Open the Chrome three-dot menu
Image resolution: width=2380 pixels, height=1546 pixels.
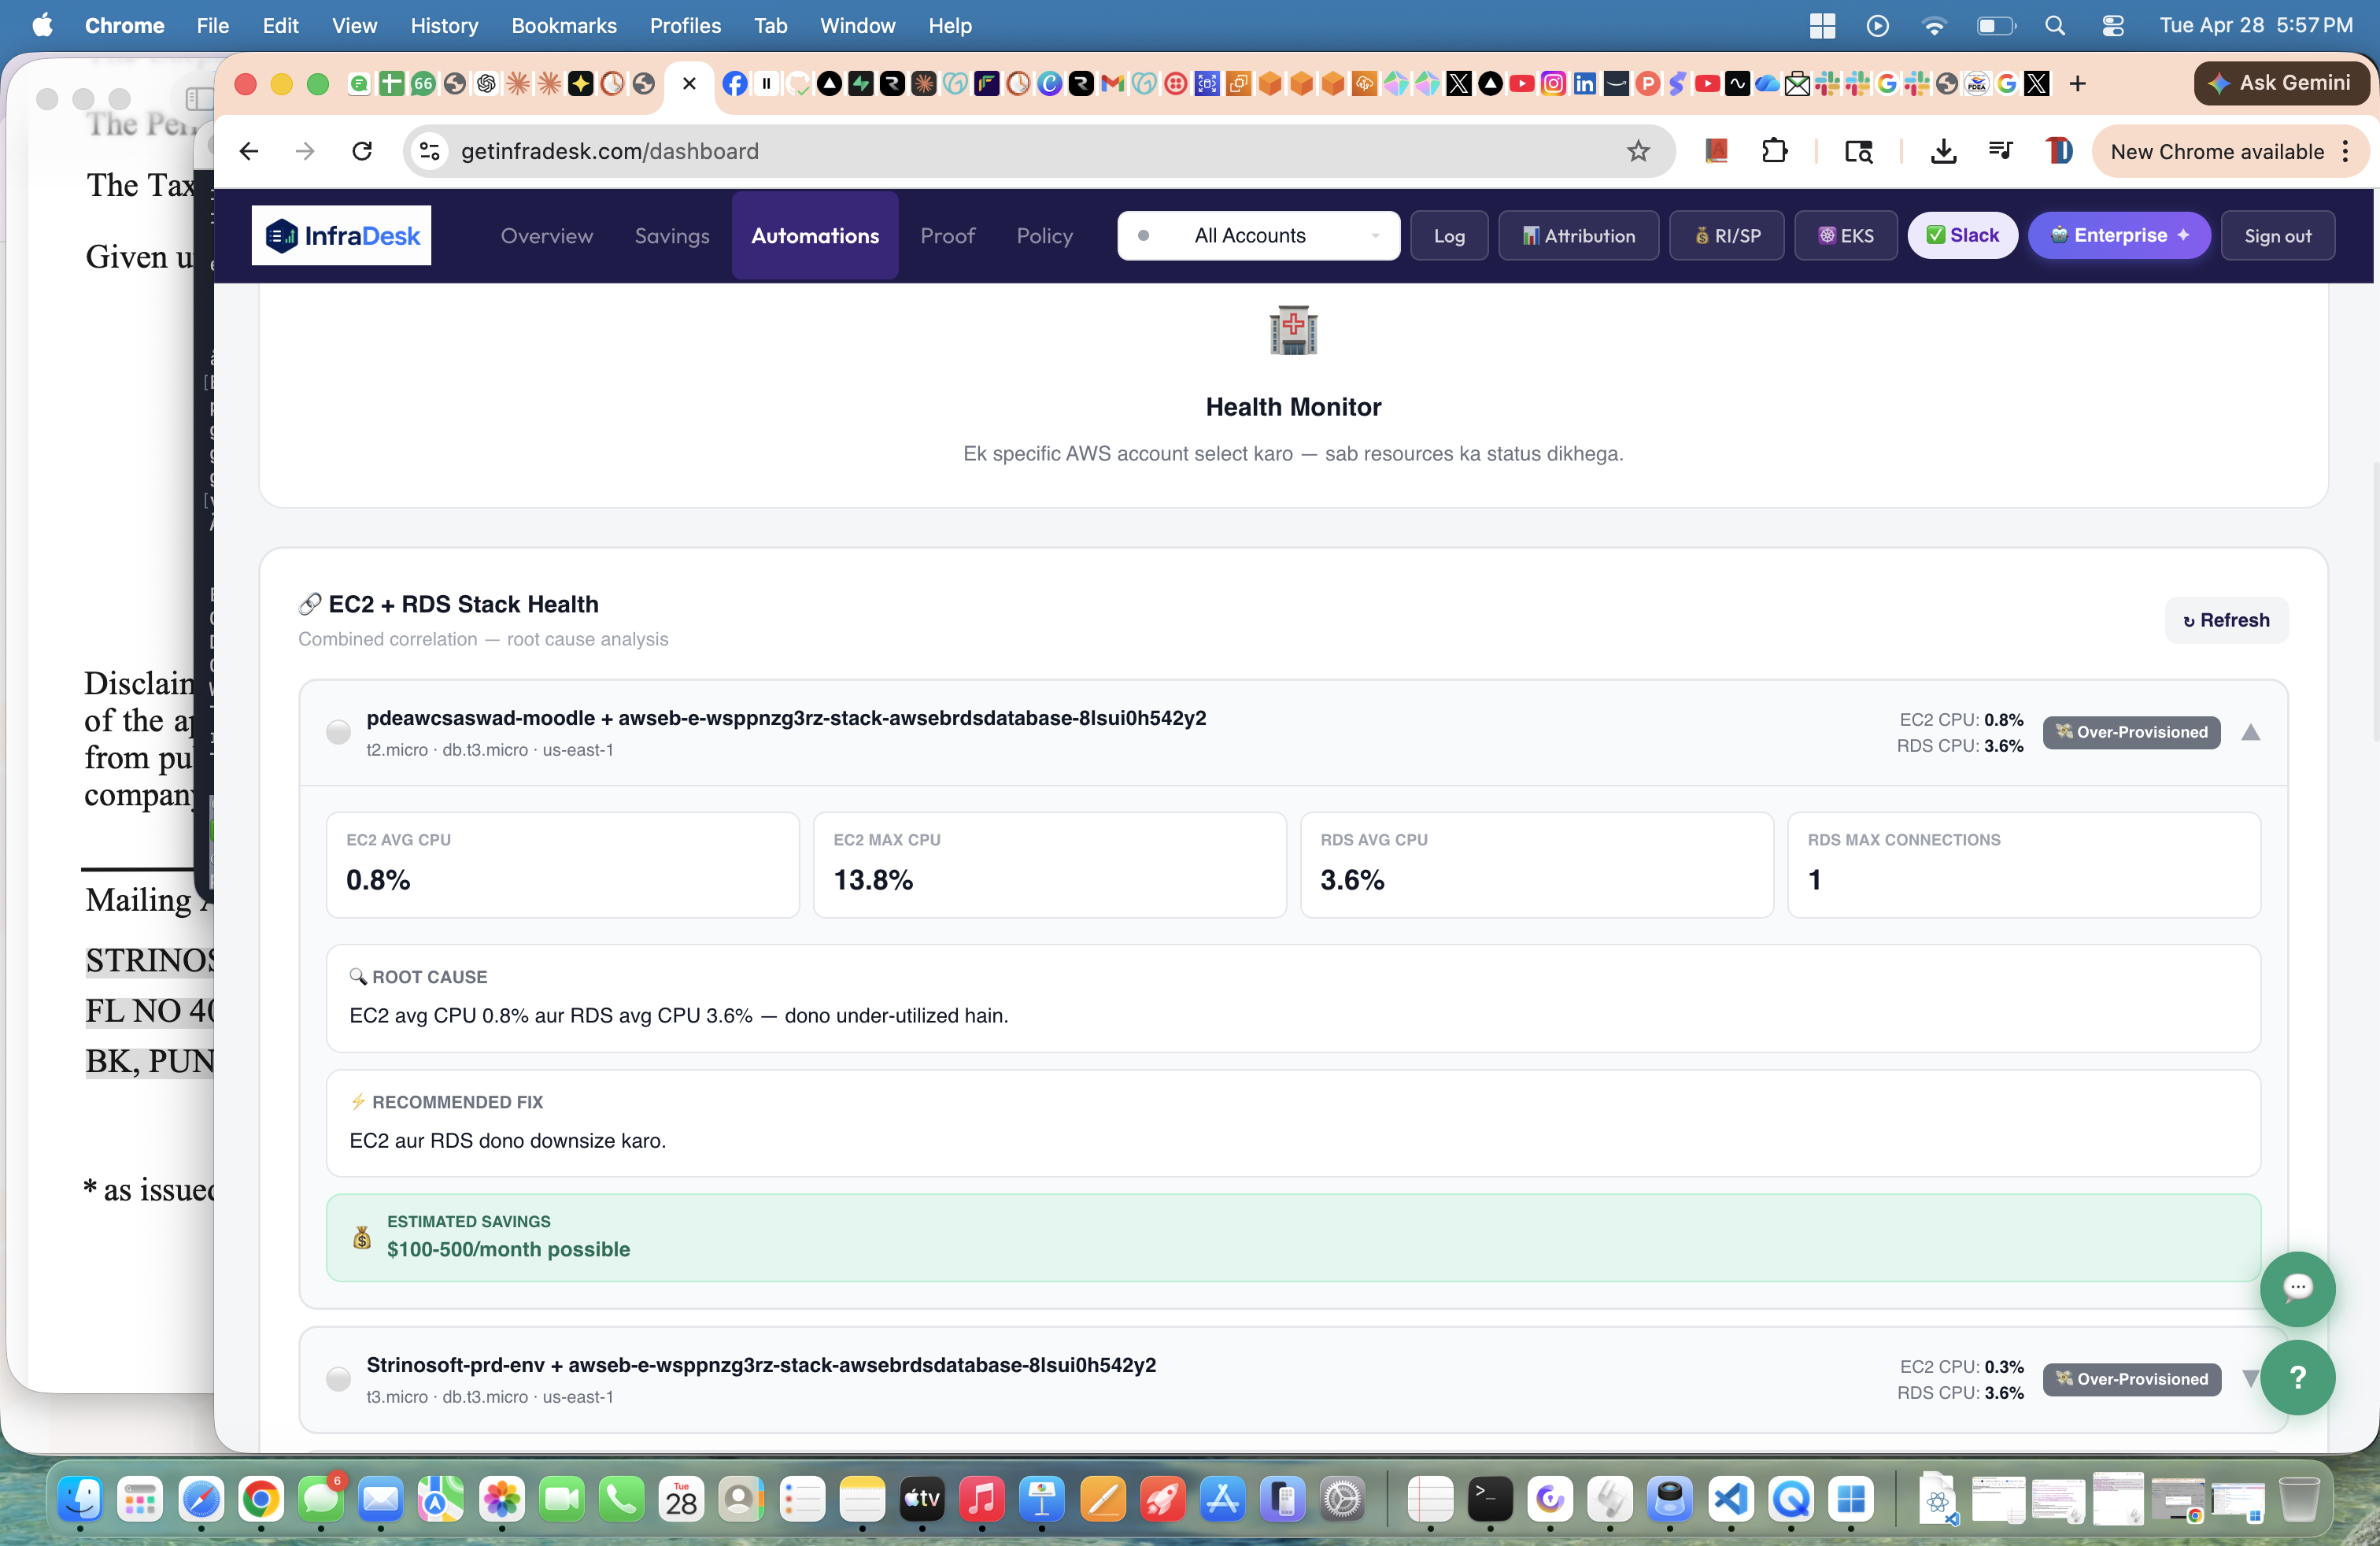(x=2345, y=151)
